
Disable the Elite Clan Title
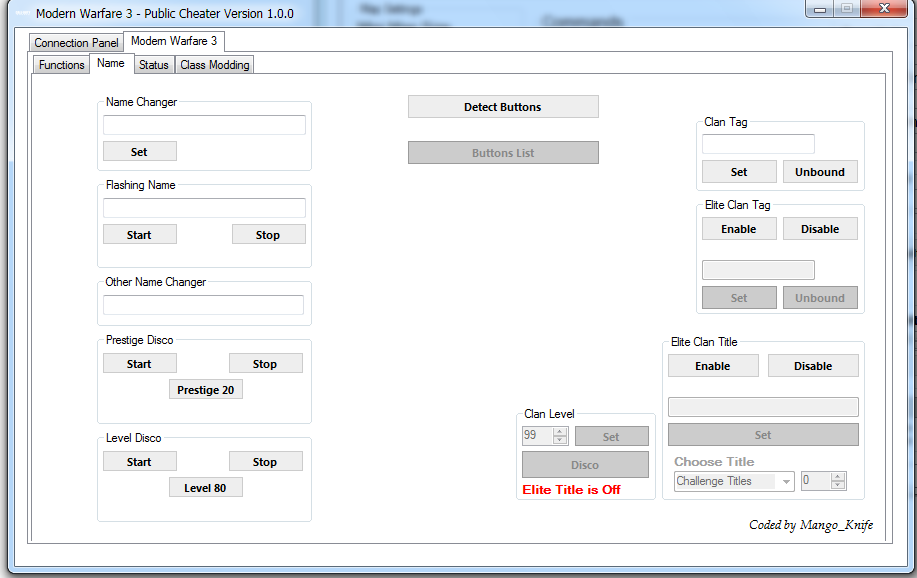(x=813, y=366)
